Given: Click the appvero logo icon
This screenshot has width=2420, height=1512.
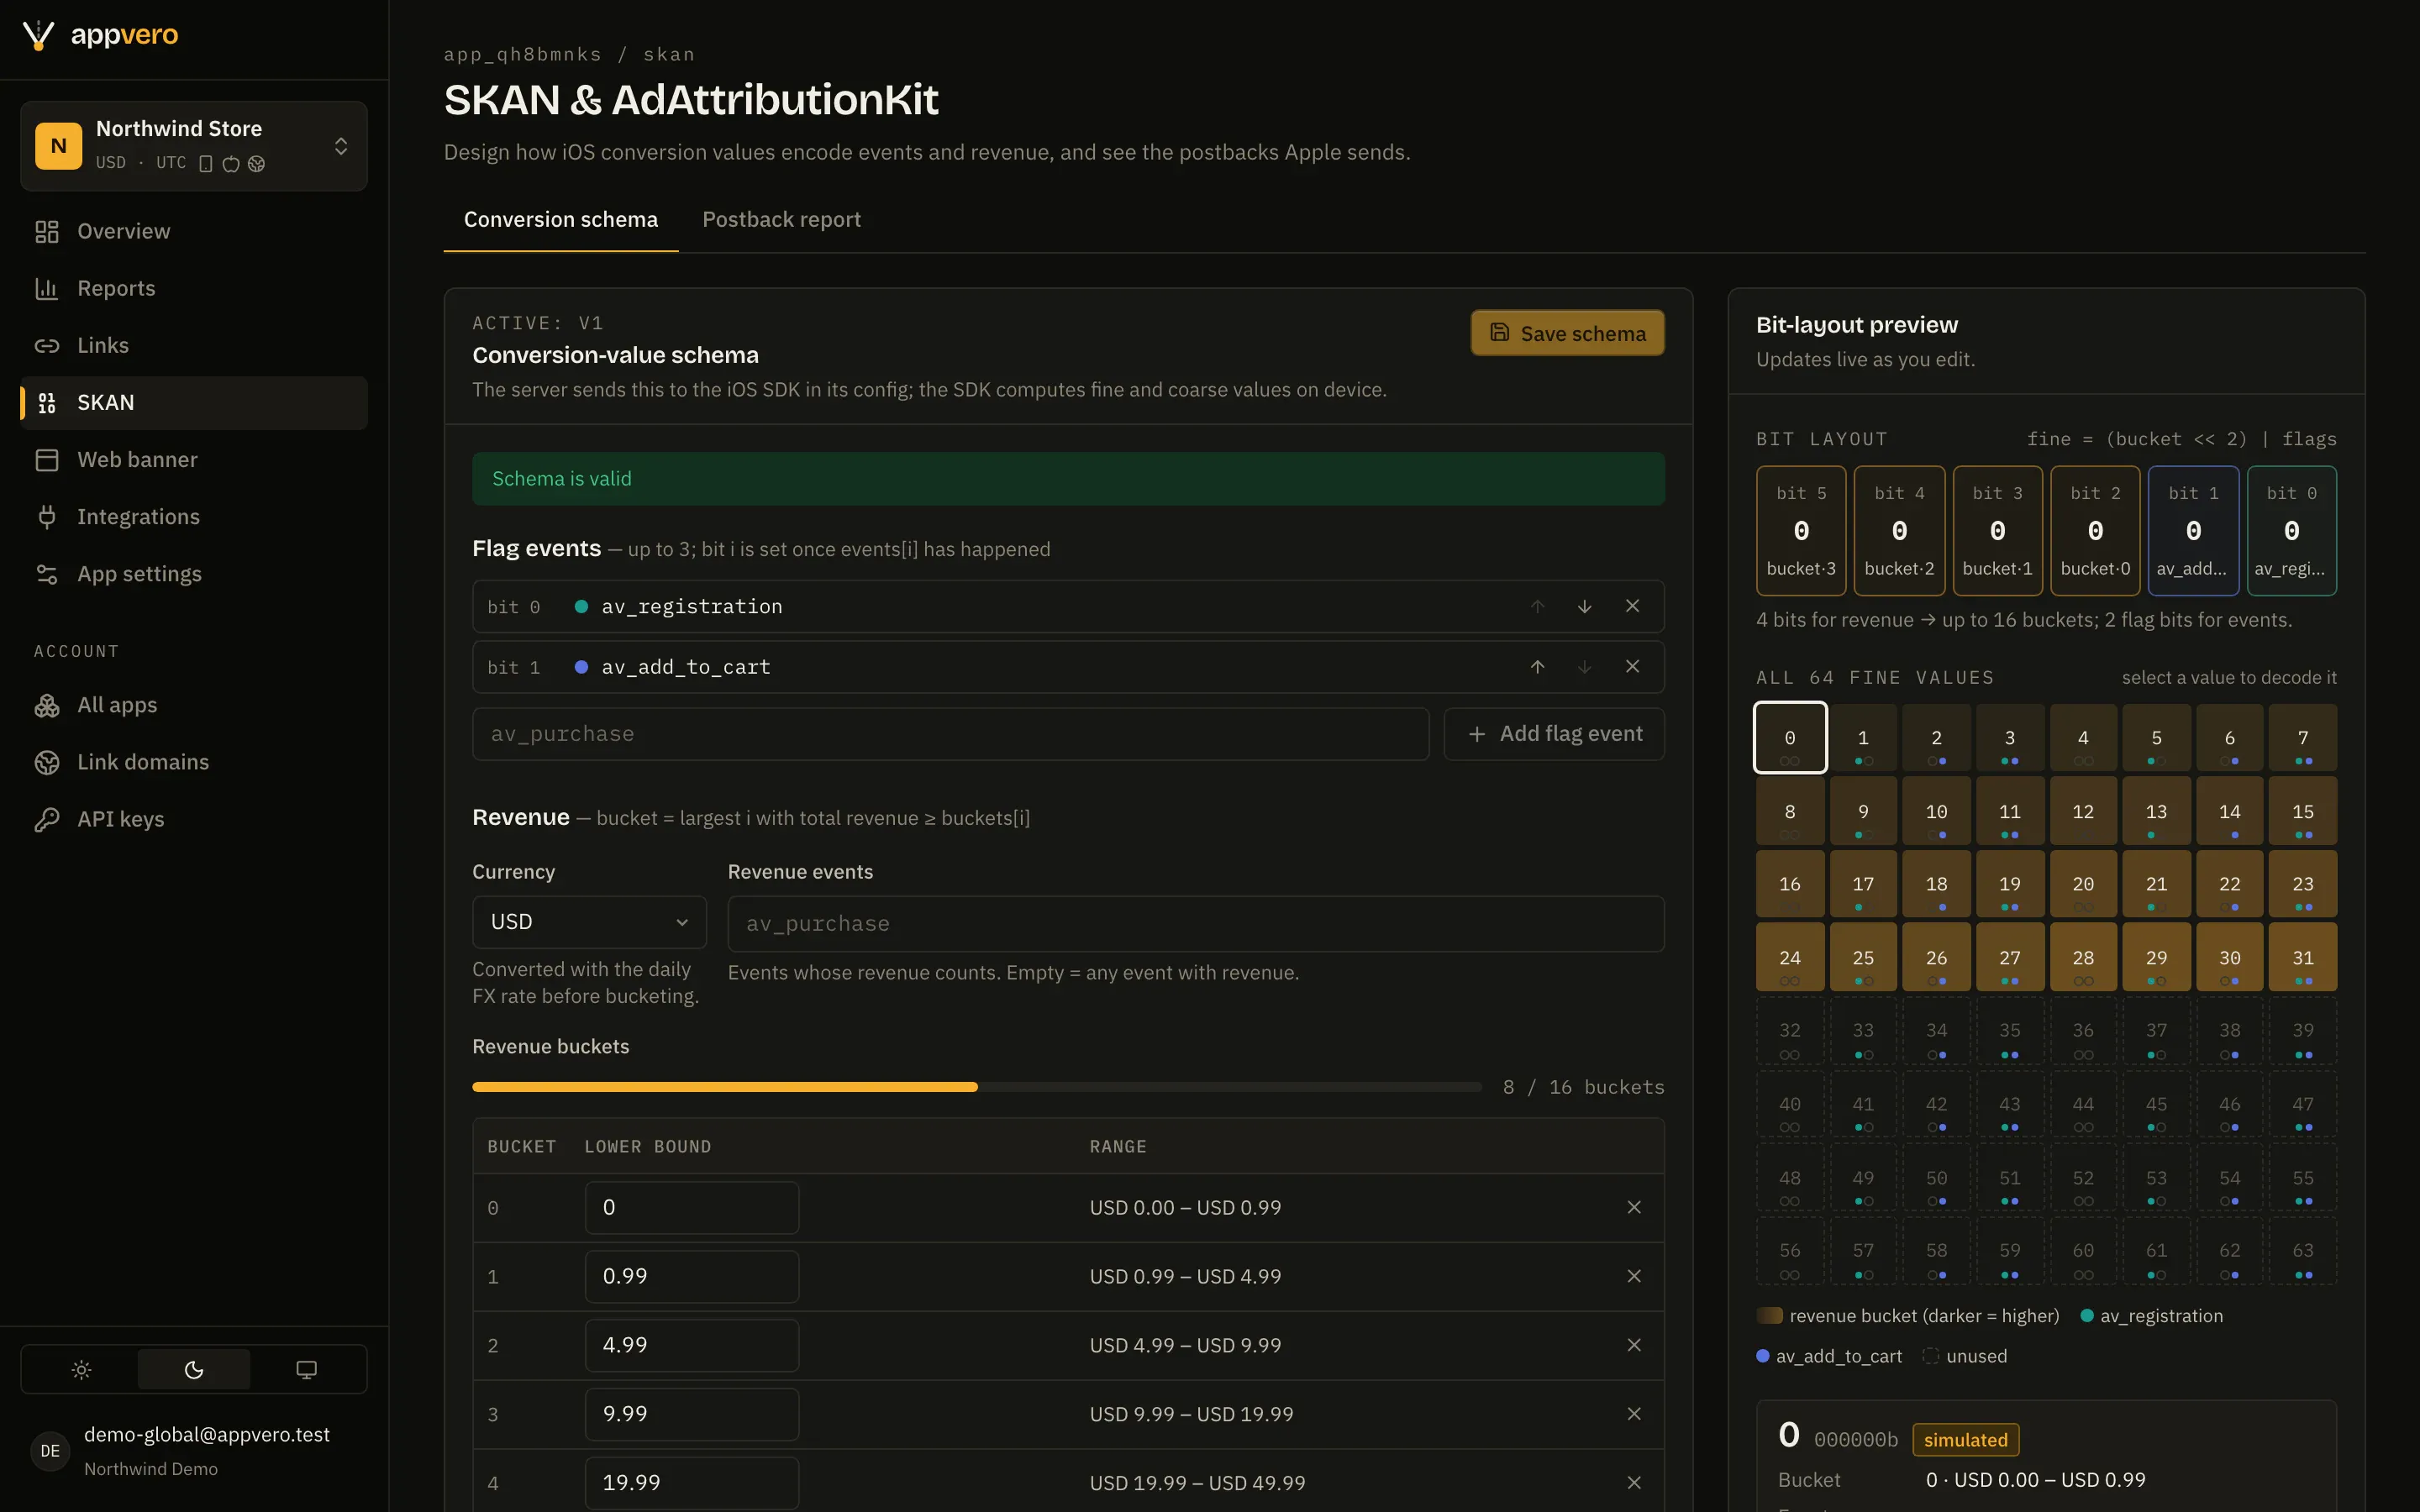Looking at the screenshot, I should click(x=38, y=35).
